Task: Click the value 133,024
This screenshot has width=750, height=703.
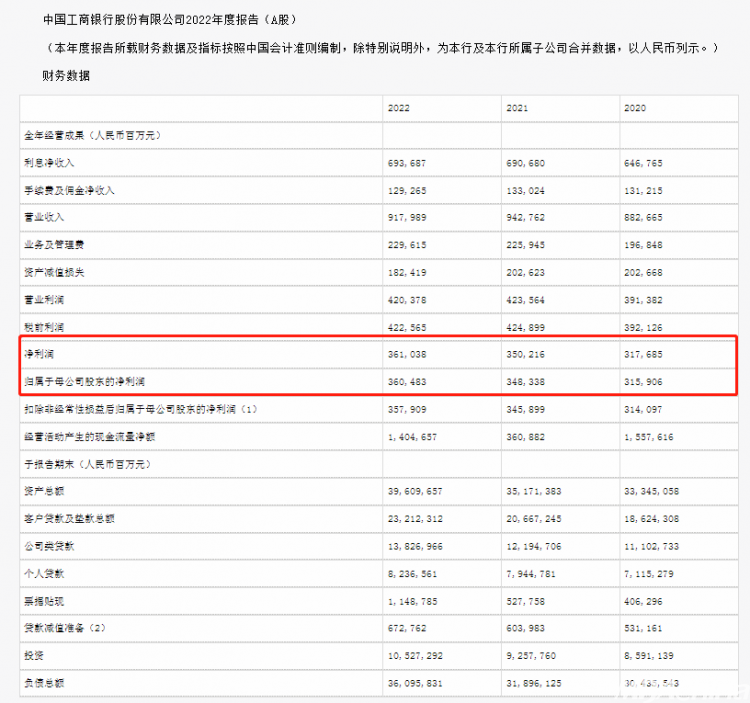Action: [525, 191]
